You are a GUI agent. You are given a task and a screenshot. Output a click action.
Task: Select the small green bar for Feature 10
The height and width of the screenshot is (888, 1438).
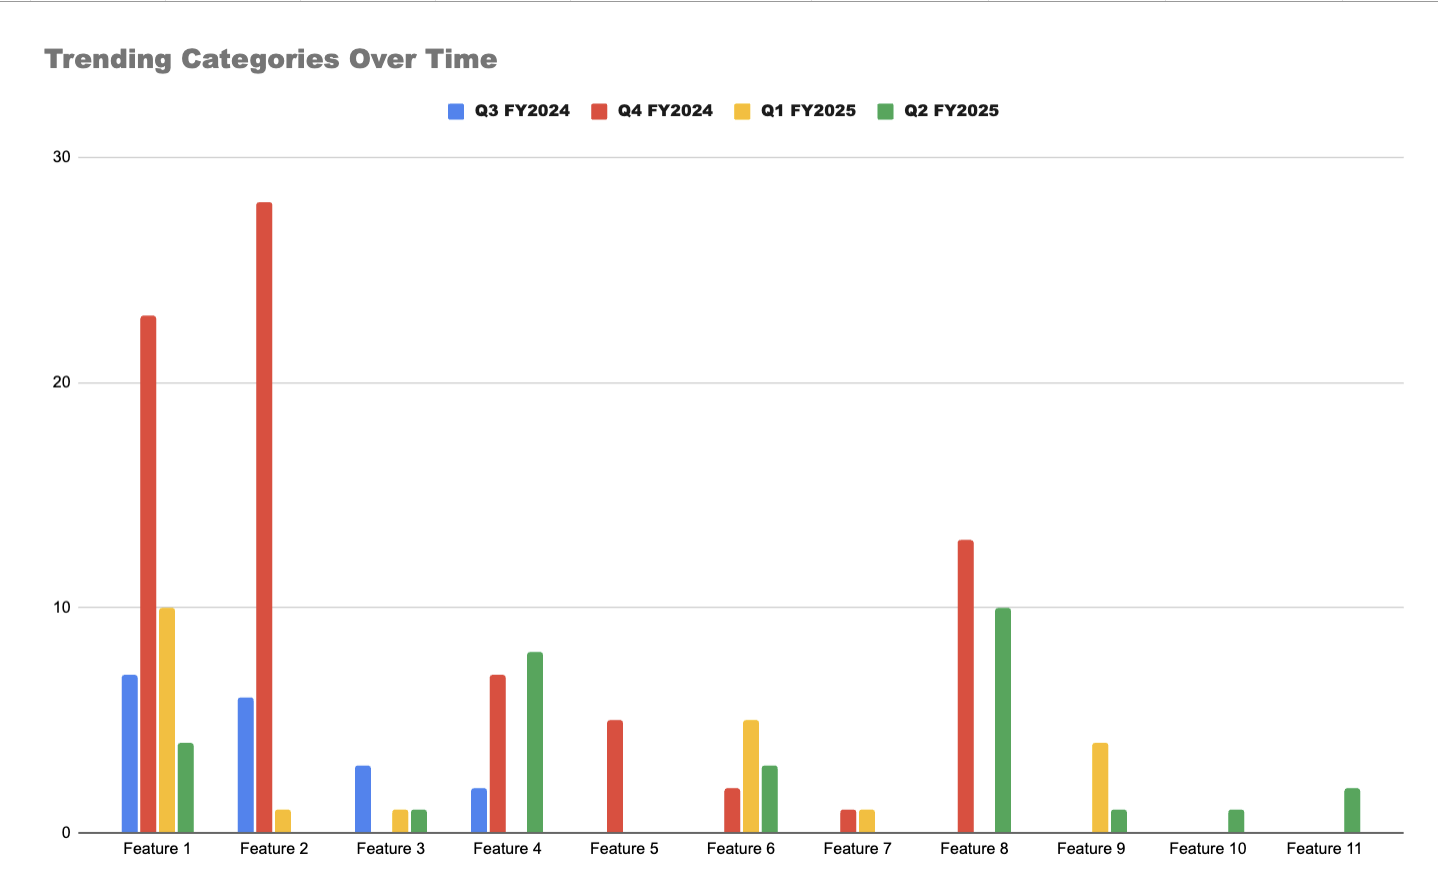pyautogui.click(x=1236, y=821)
